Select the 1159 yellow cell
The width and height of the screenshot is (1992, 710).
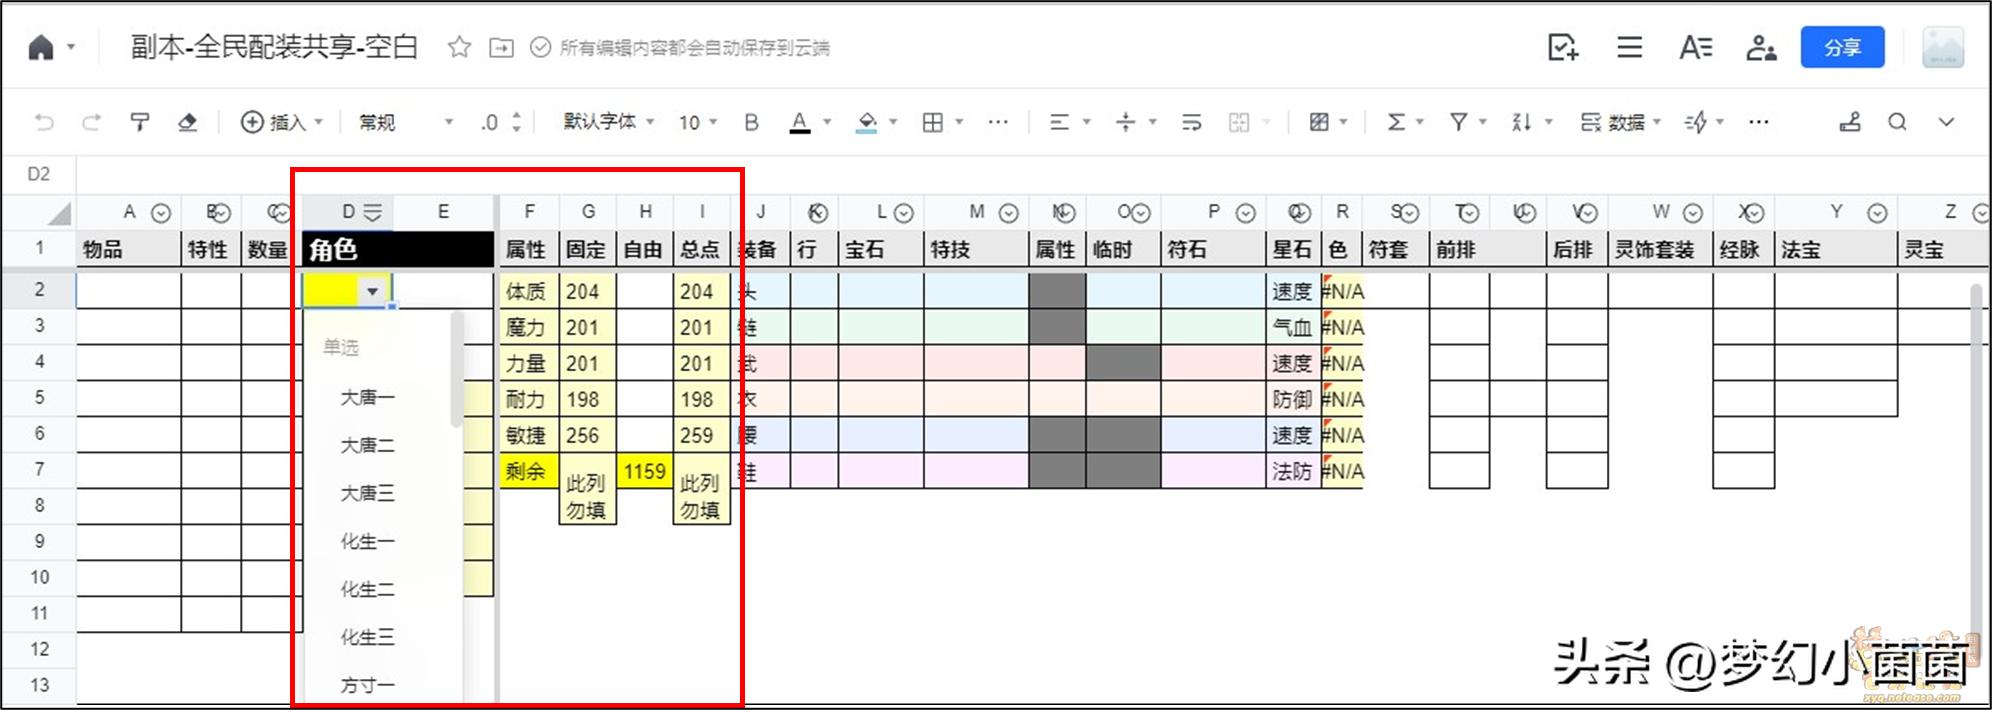645,471
